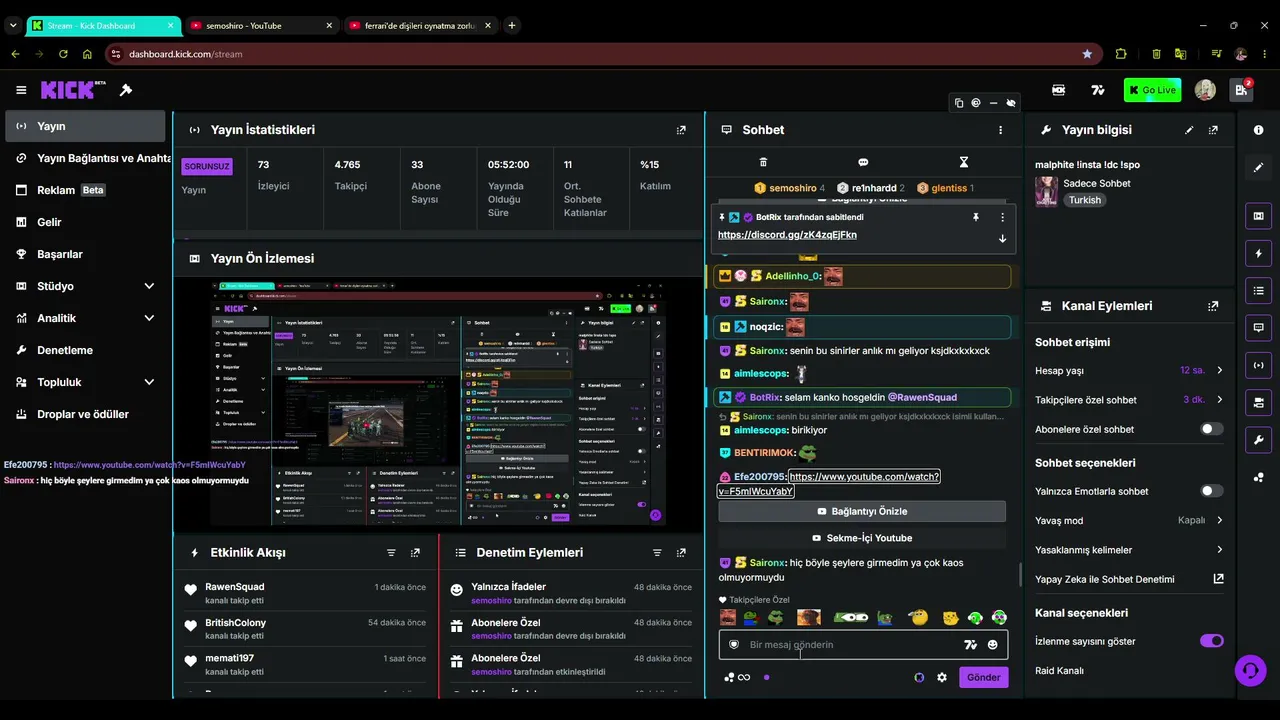Open the hamburger menu beside the Kick logo
This screenshot has width=1280, height=720.
pos(21,90)
